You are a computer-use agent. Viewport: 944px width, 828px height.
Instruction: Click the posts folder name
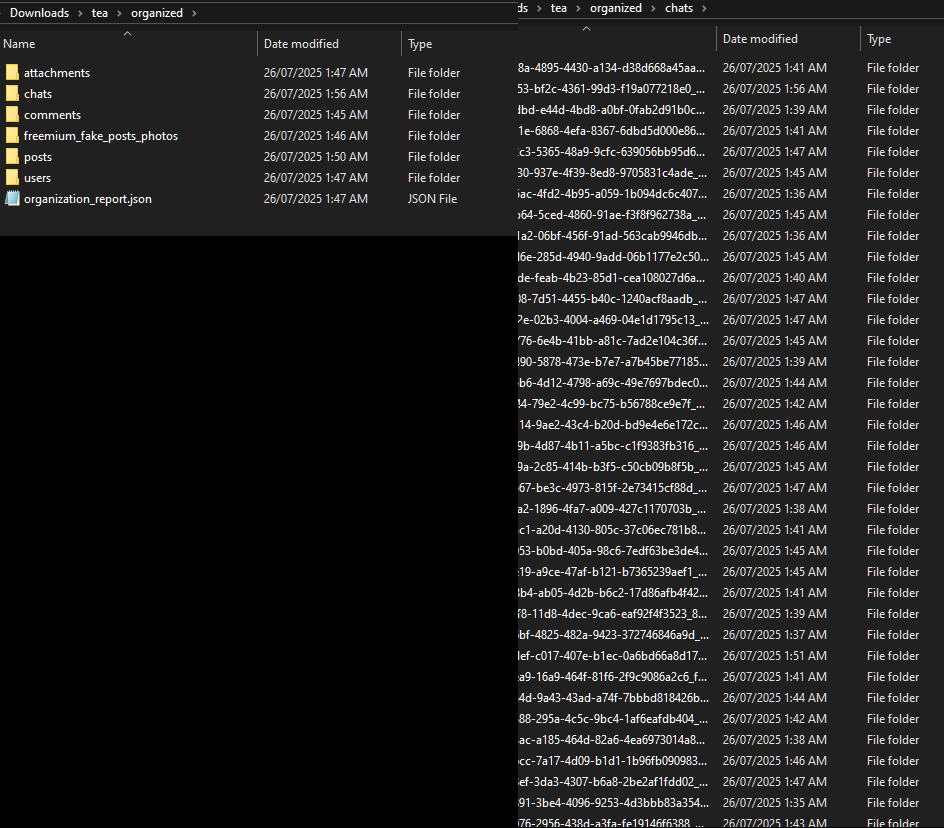[x=38, y=157]
